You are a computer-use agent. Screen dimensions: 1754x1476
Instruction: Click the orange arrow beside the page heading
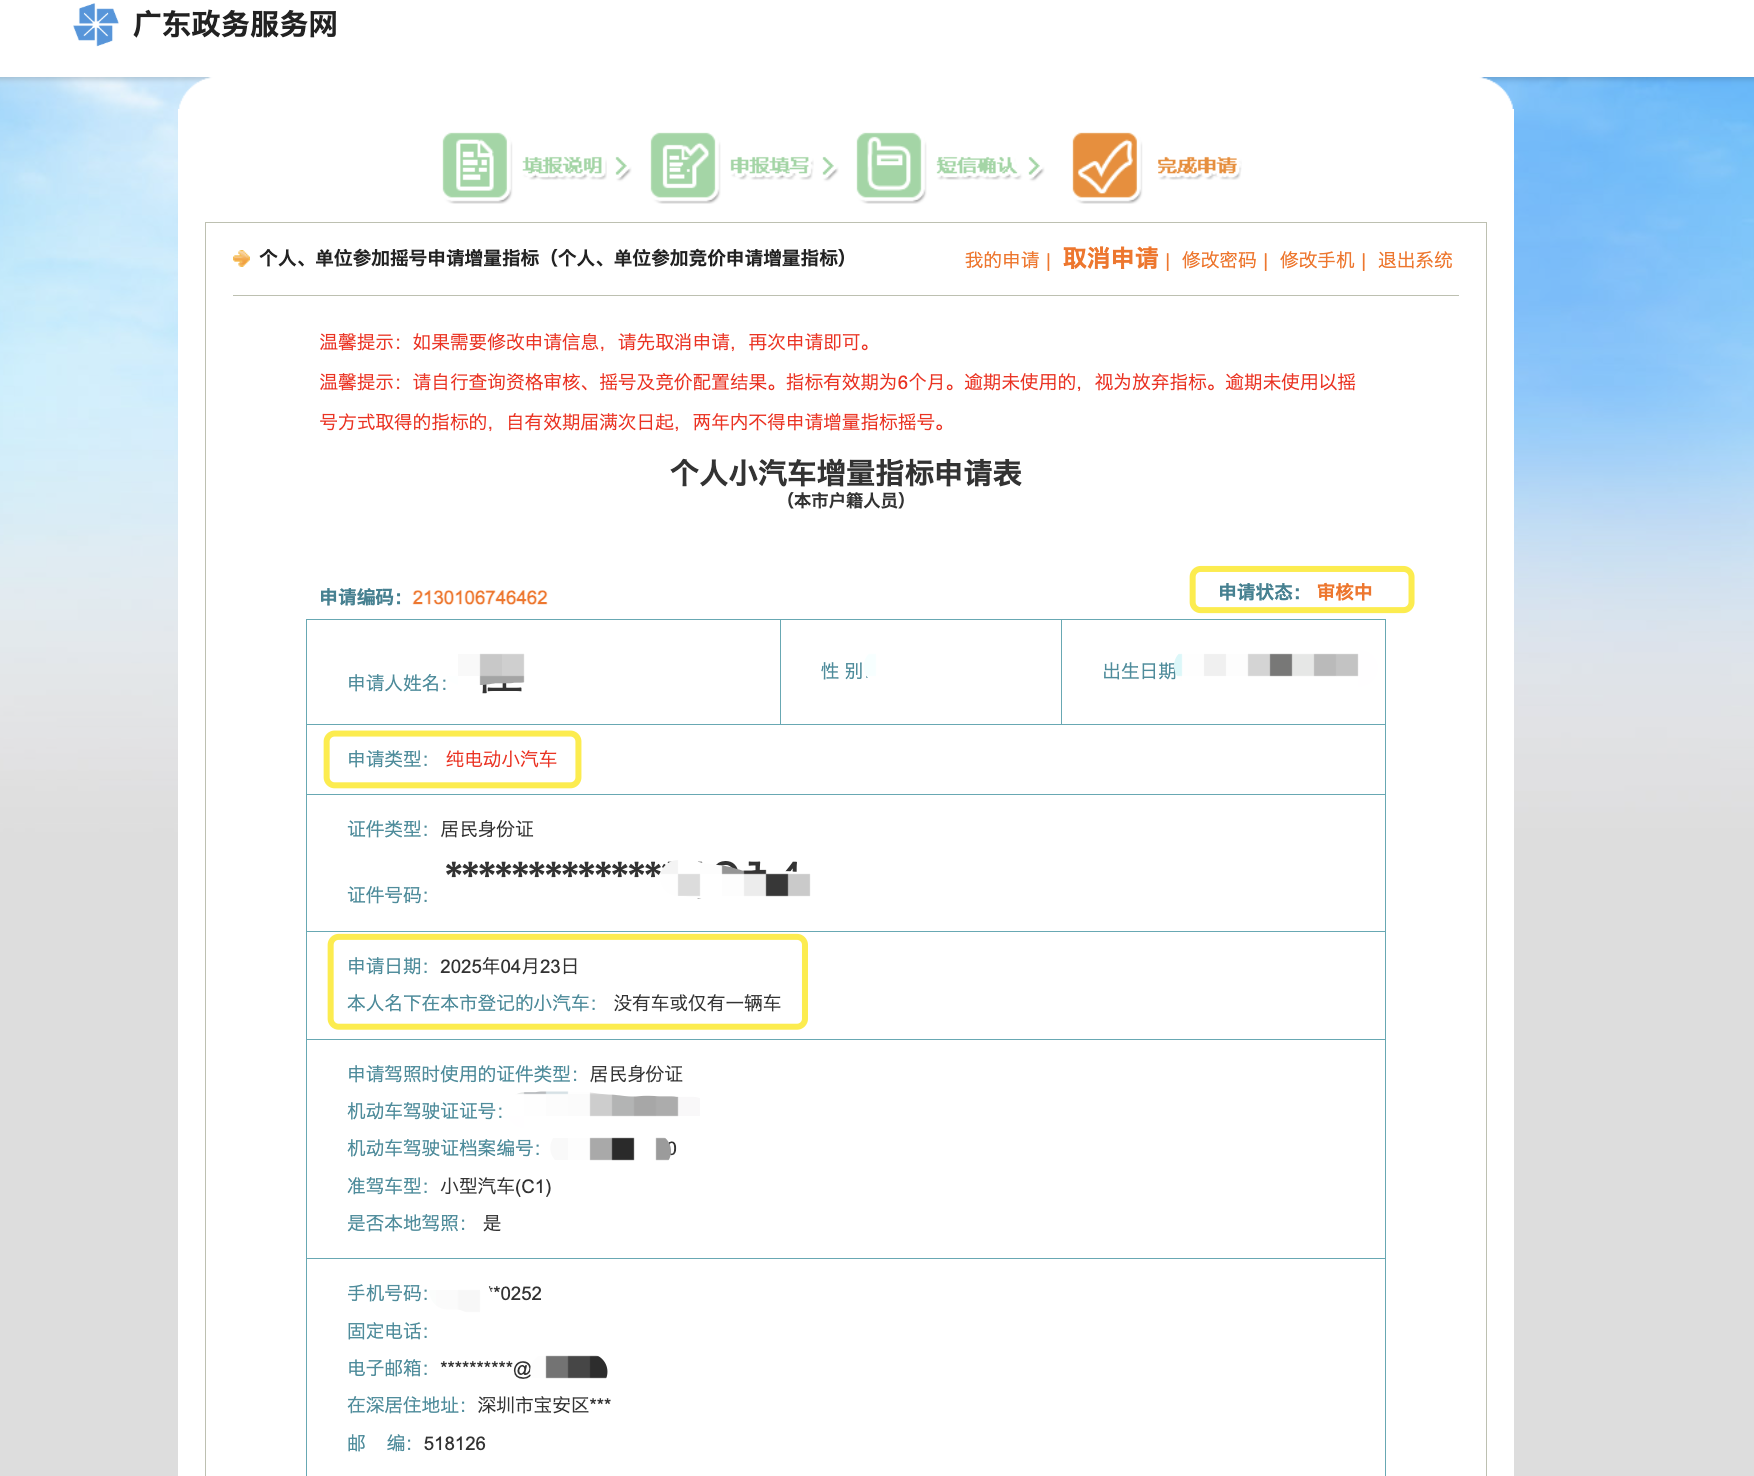pos(241,259)
